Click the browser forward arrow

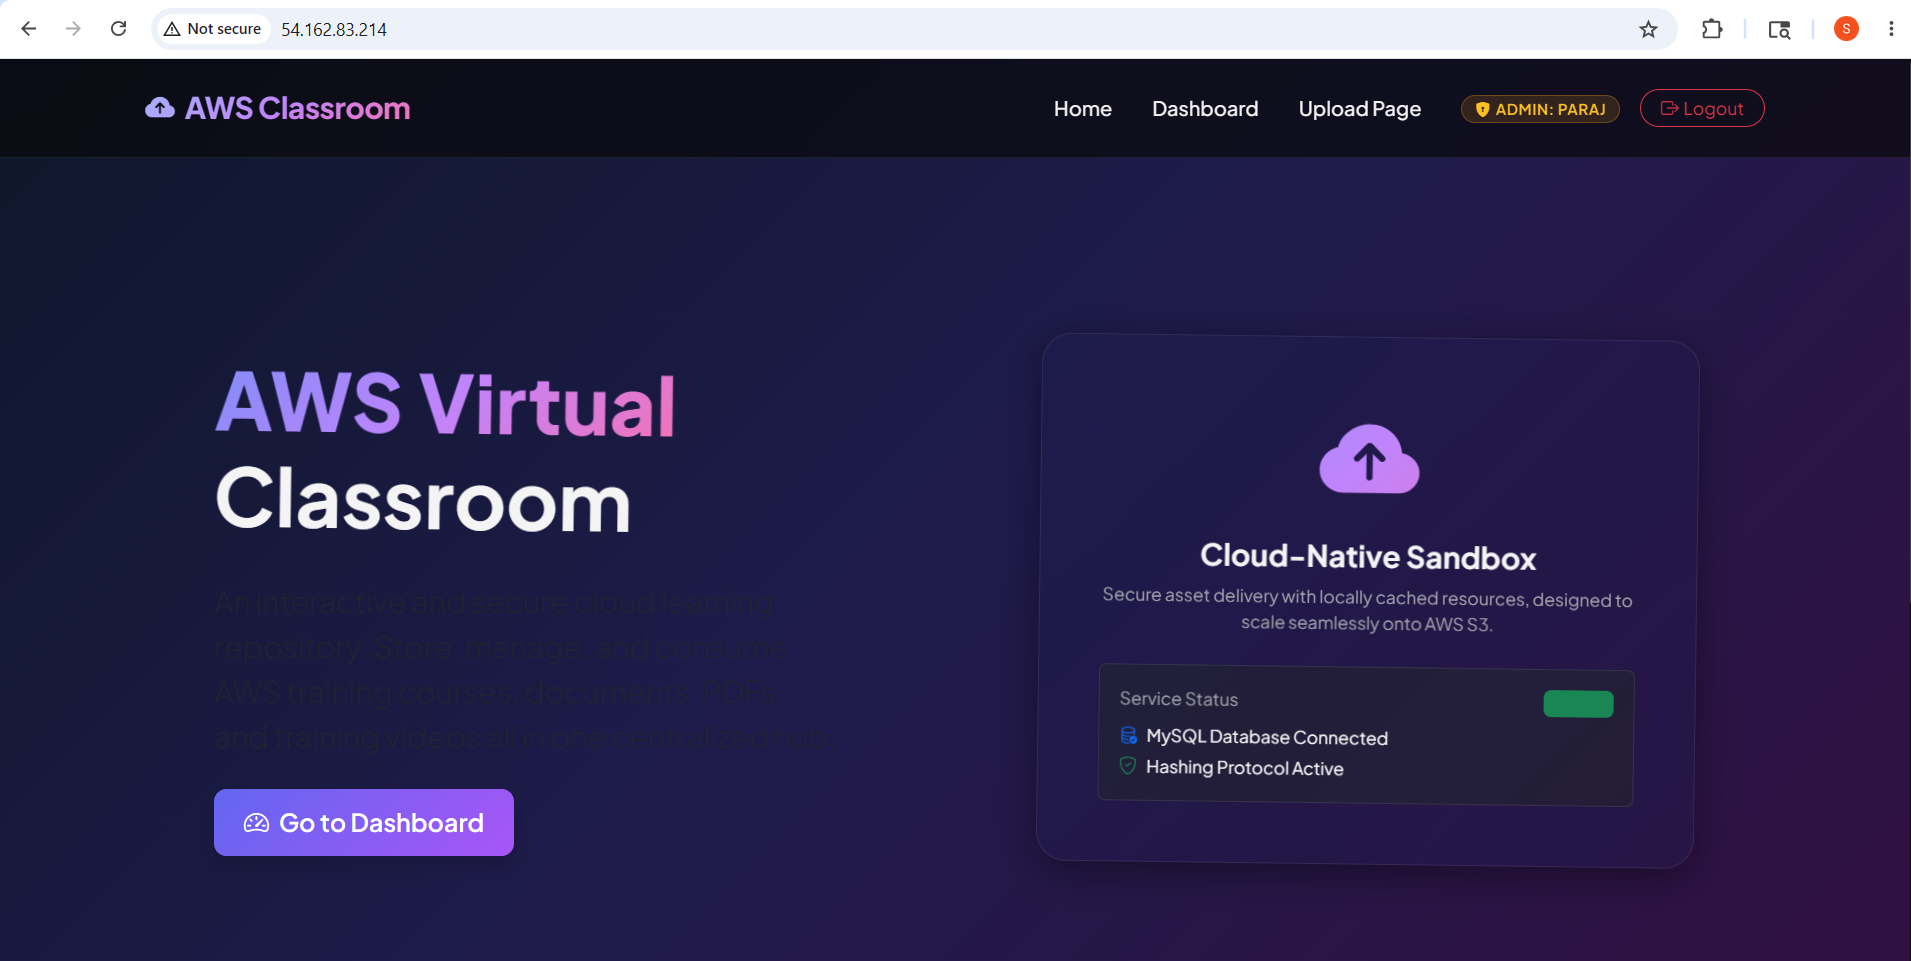[x=73, y=29]
